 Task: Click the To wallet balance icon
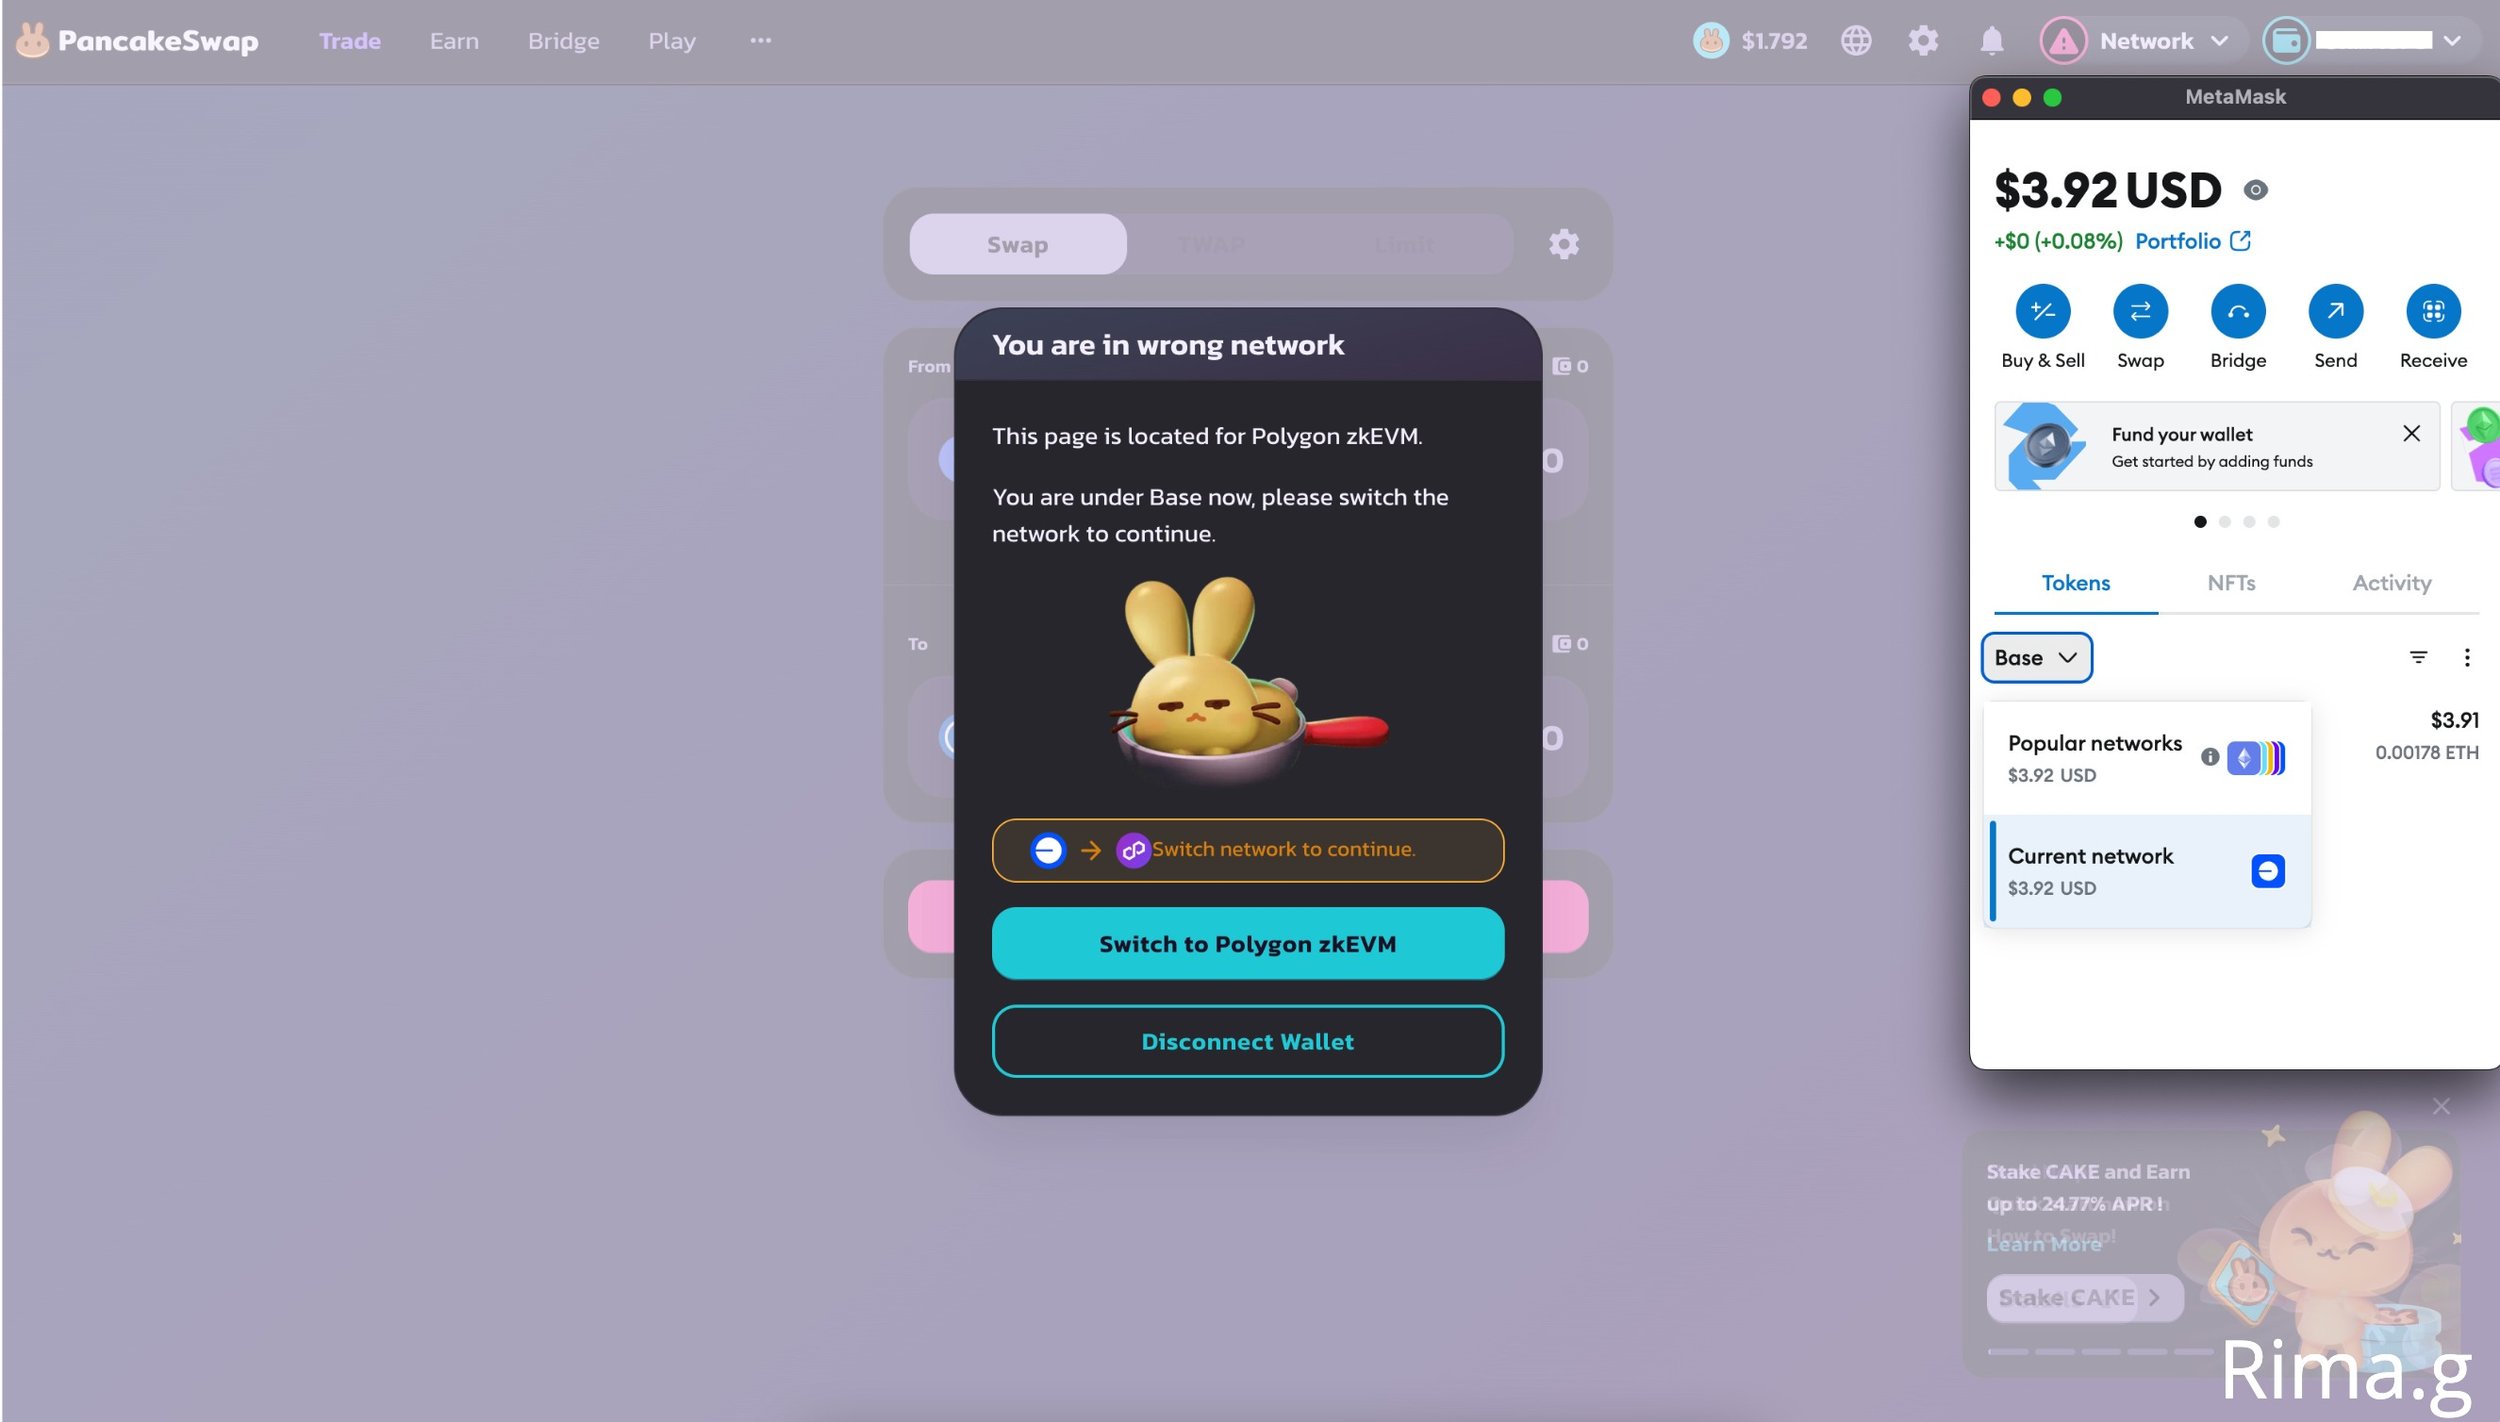[x=1560, y=644]
